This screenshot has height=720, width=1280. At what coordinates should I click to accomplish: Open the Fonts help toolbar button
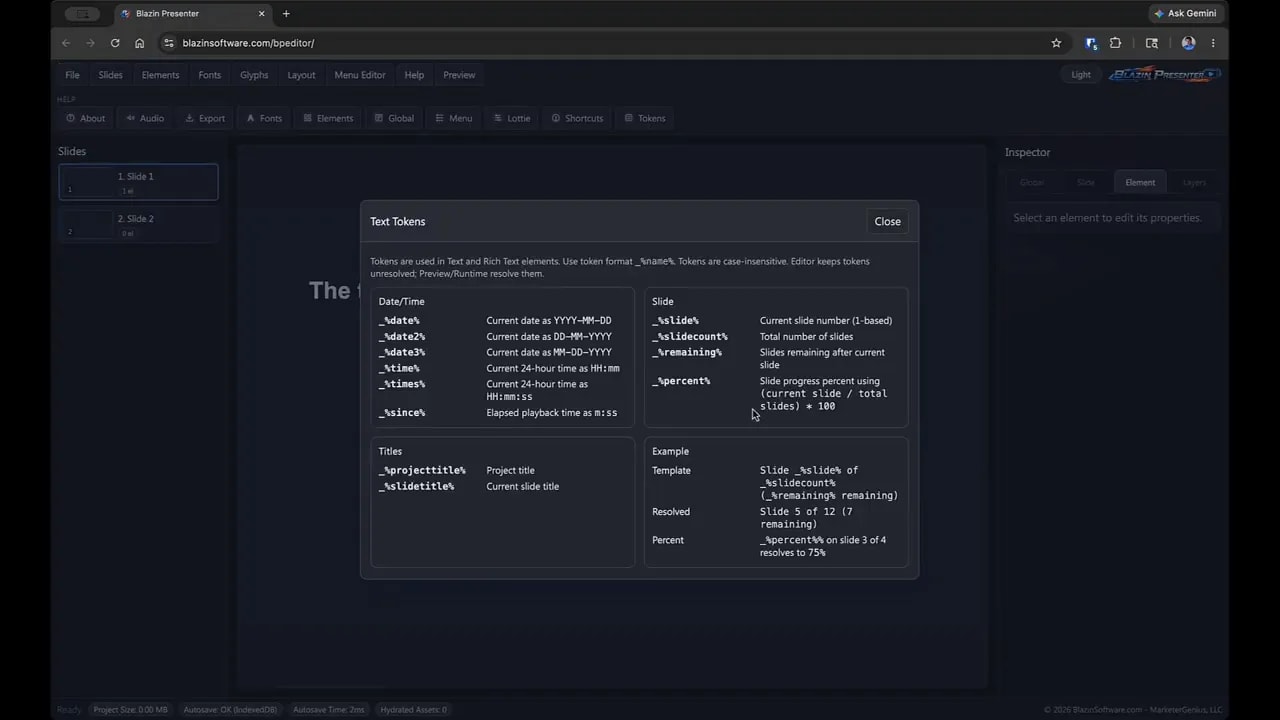pos(264,118)
